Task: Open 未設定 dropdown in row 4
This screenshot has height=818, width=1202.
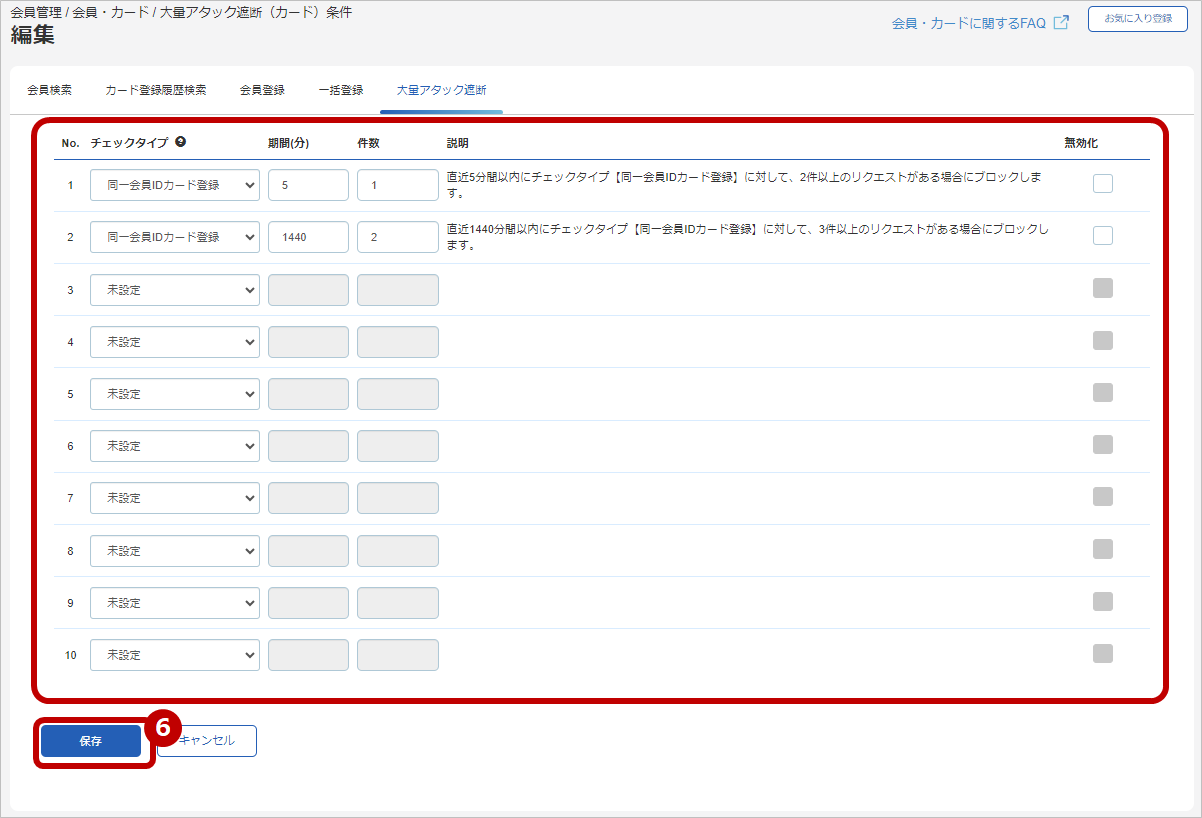Action: coord(175,342)
